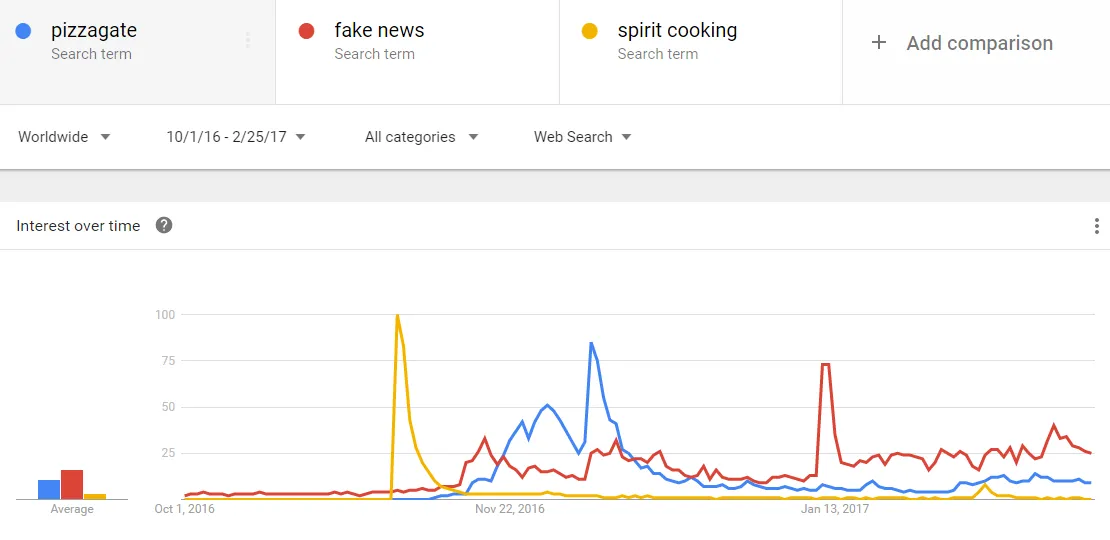
Task: Select the spirit cooking search term box
Action: (x=701, y=52)
